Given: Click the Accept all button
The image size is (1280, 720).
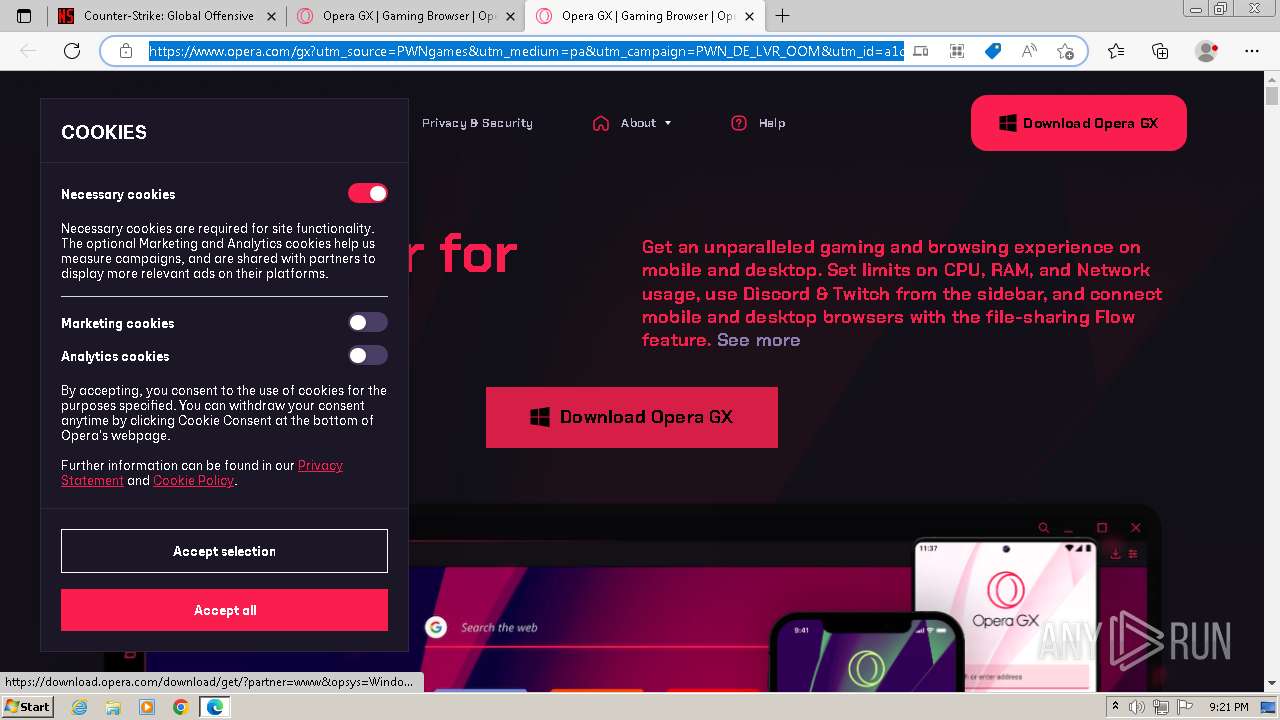Looking at the screenshot, I should [224, 610].
